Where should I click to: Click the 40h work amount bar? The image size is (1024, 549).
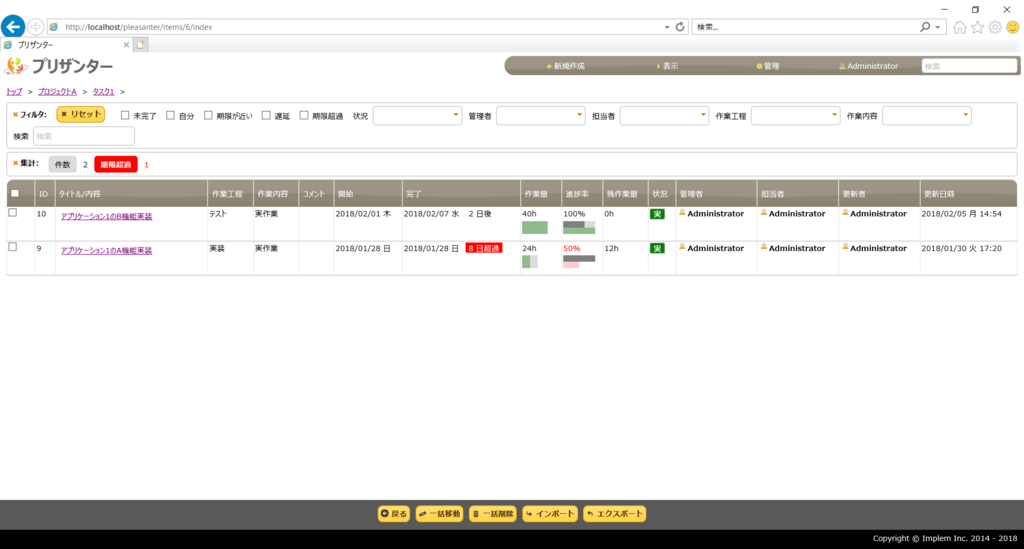tap(535, 227)
